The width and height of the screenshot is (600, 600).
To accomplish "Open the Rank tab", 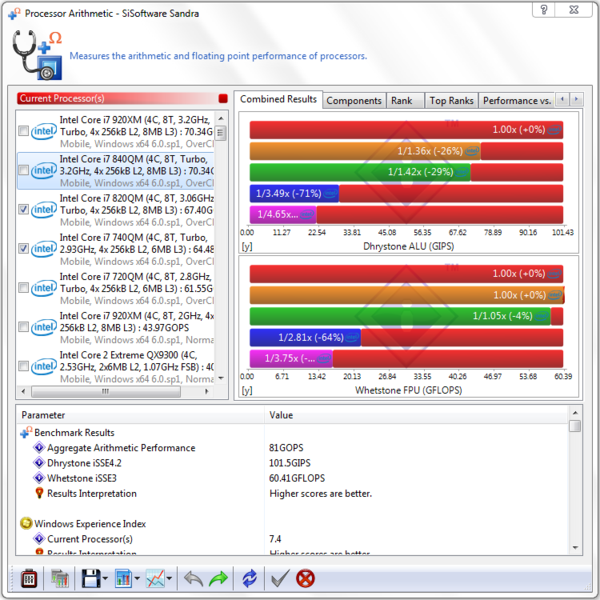I will point(405,101).
